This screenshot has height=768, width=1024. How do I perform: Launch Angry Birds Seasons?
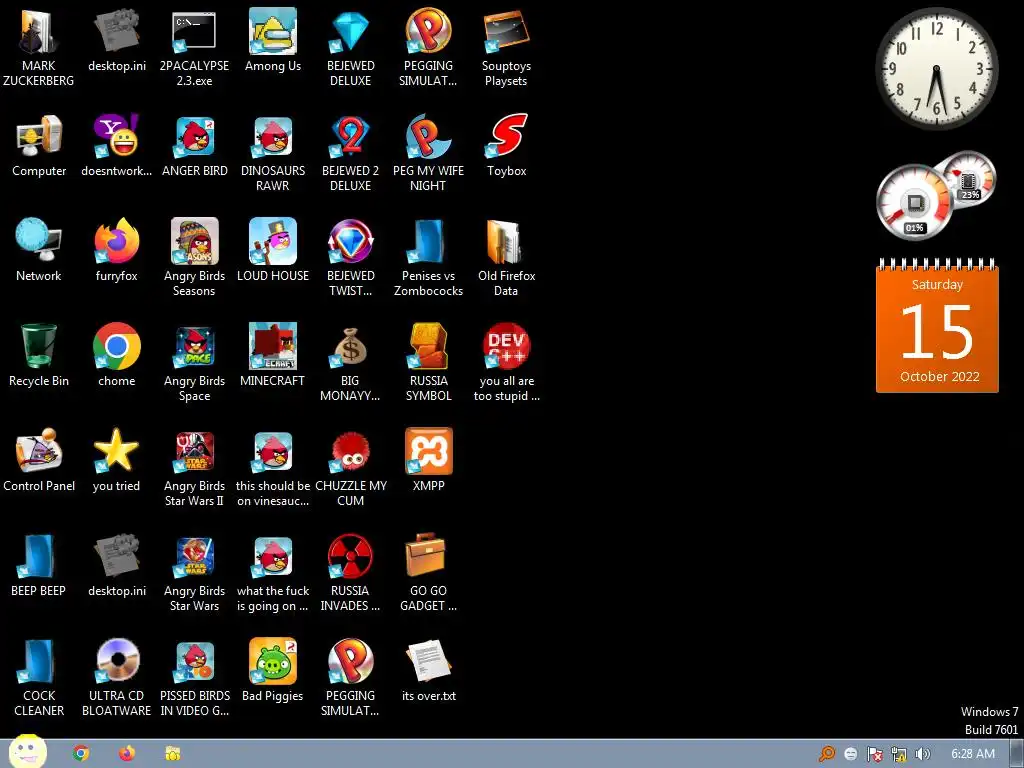click(x=194, y=242)
